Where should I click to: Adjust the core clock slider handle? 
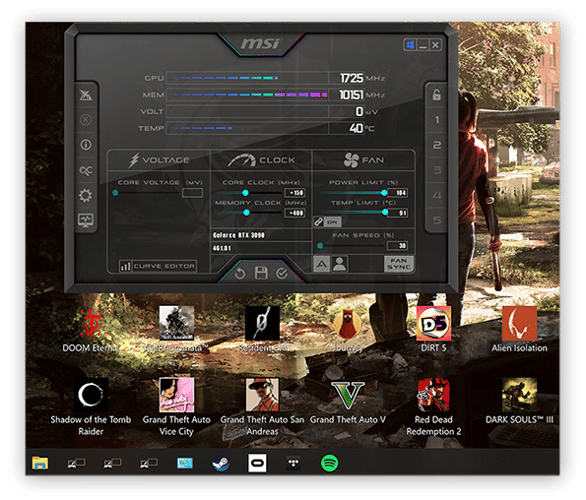point(245,193)
